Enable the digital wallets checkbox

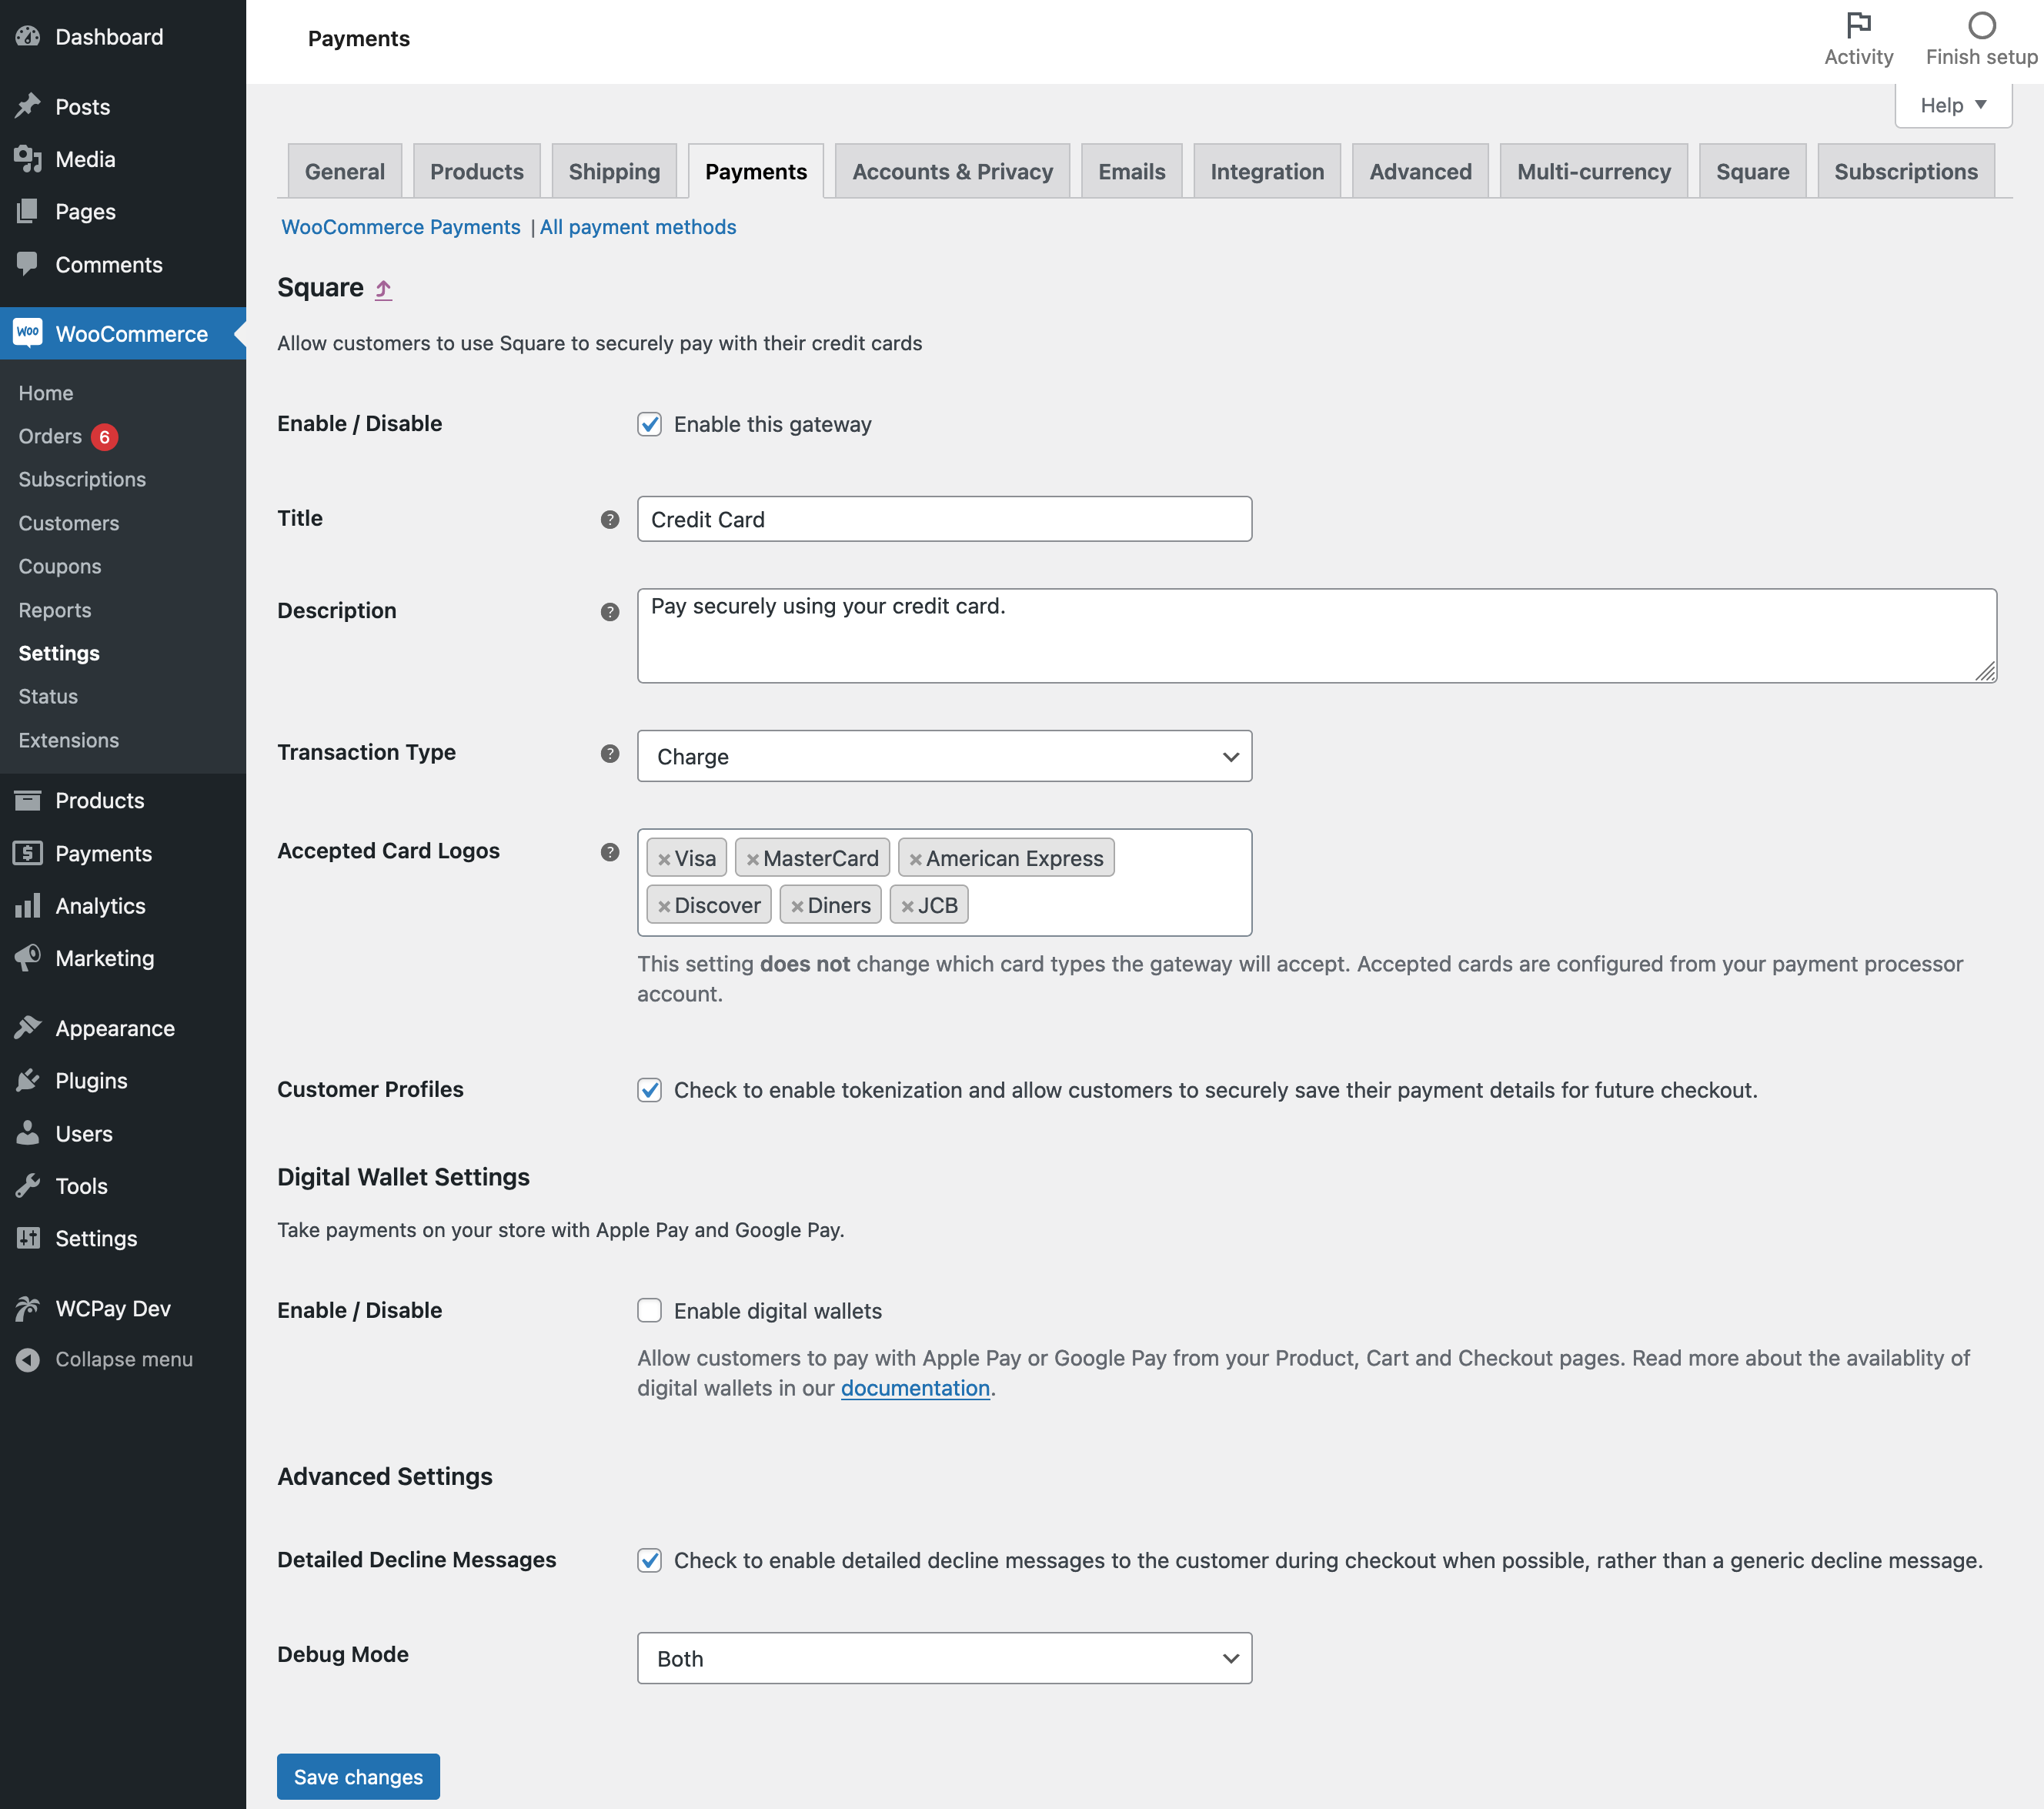click(x=649, y=1310)
